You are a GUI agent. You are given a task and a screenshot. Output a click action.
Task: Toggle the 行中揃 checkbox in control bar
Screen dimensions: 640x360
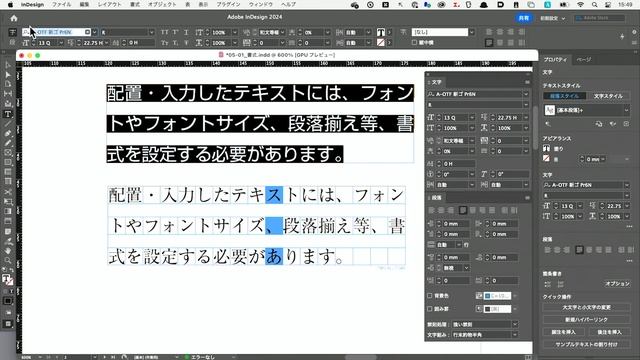pos(414,42)
